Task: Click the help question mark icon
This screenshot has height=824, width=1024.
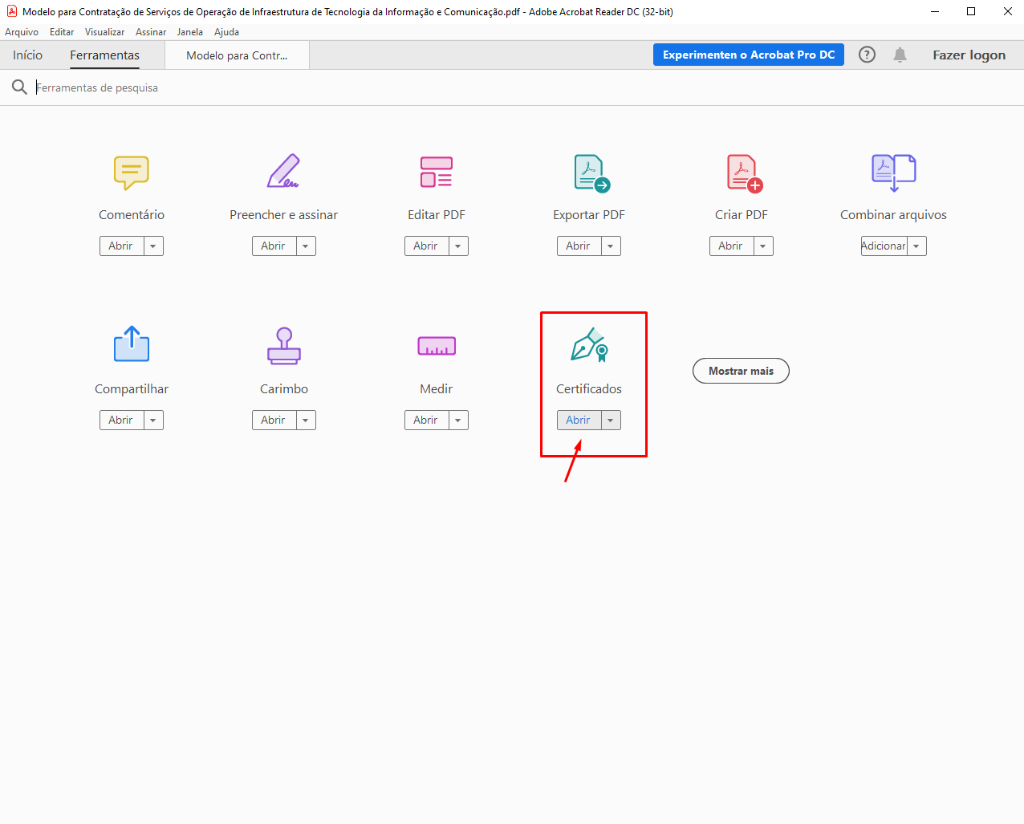Action: click(x=867, y=55)
